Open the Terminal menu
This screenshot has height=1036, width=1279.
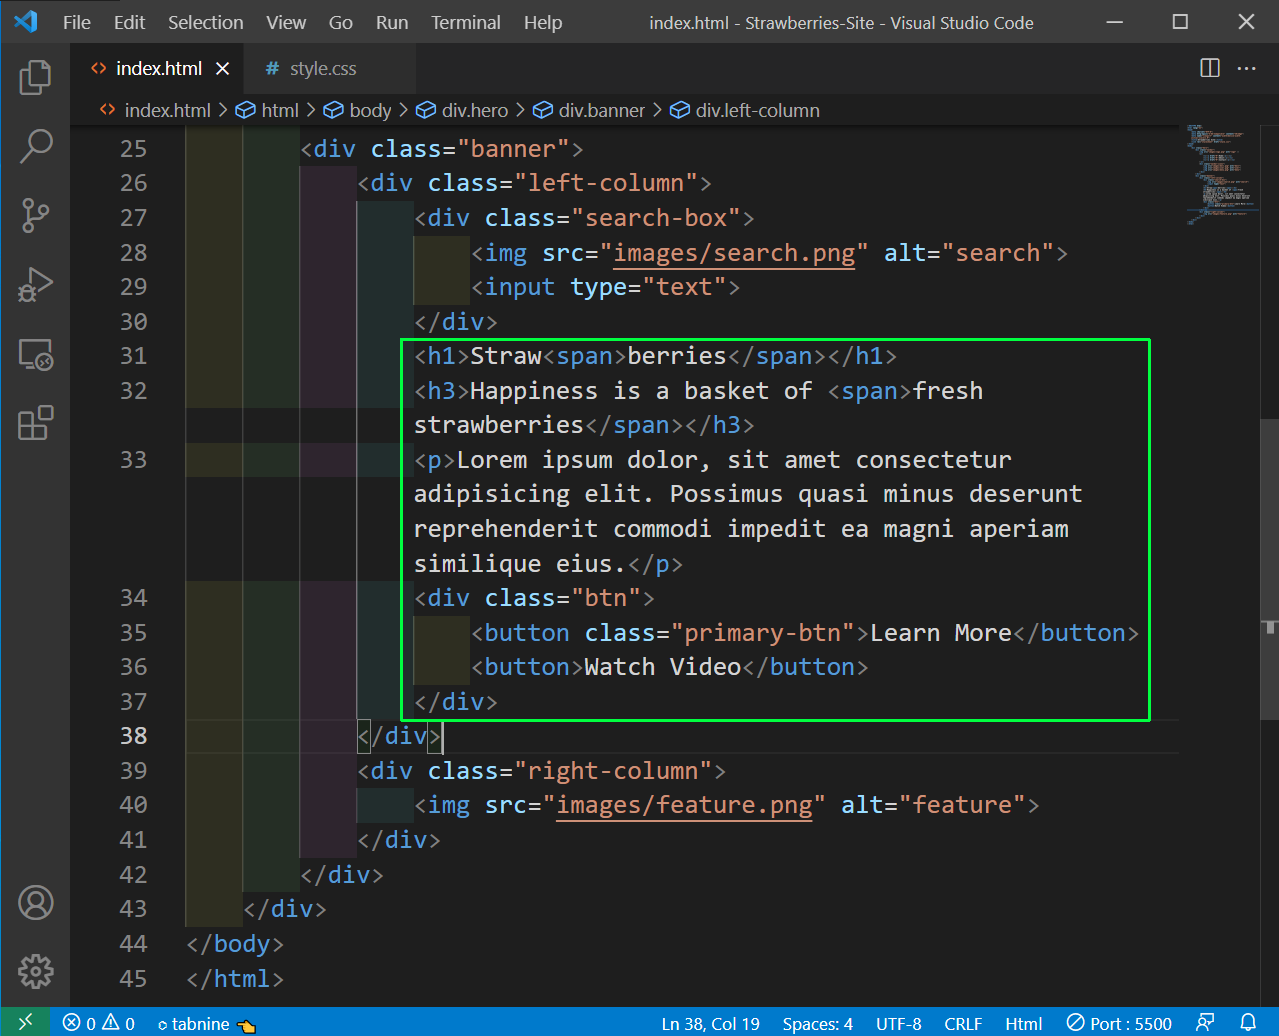[x=466, y=22]
